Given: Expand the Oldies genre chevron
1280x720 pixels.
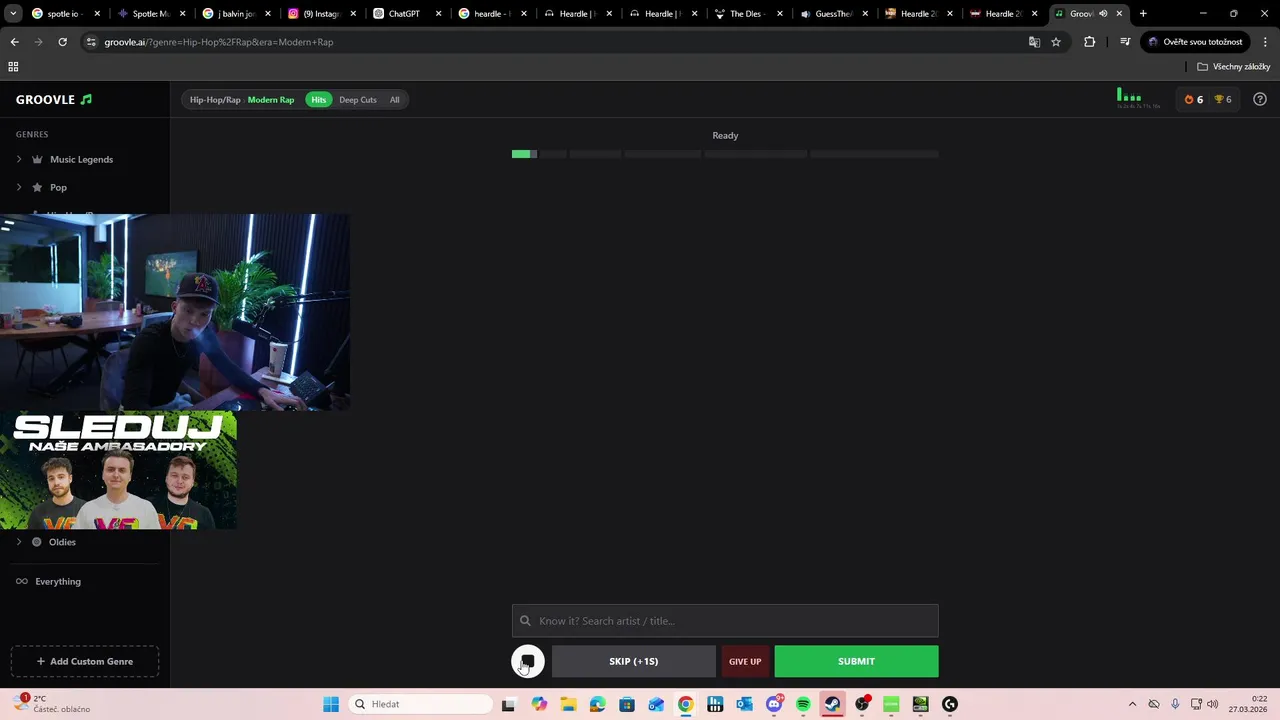Looking at the screenshot, I should (19, 542).
